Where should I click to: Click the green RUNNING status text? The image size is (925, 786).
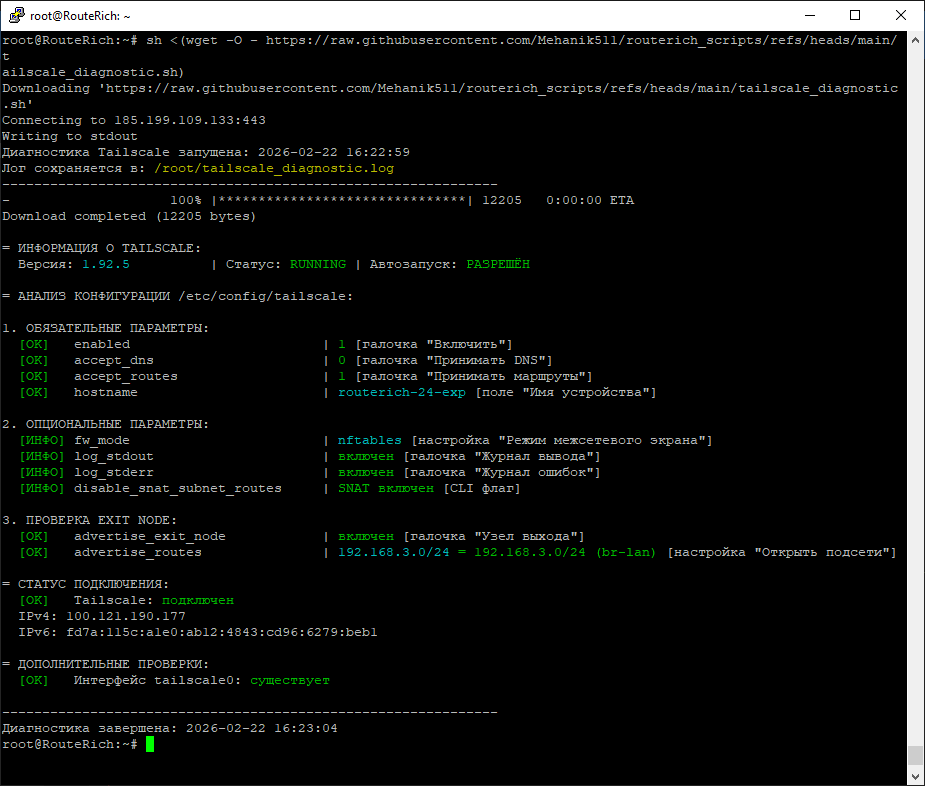tap(318, 264)
